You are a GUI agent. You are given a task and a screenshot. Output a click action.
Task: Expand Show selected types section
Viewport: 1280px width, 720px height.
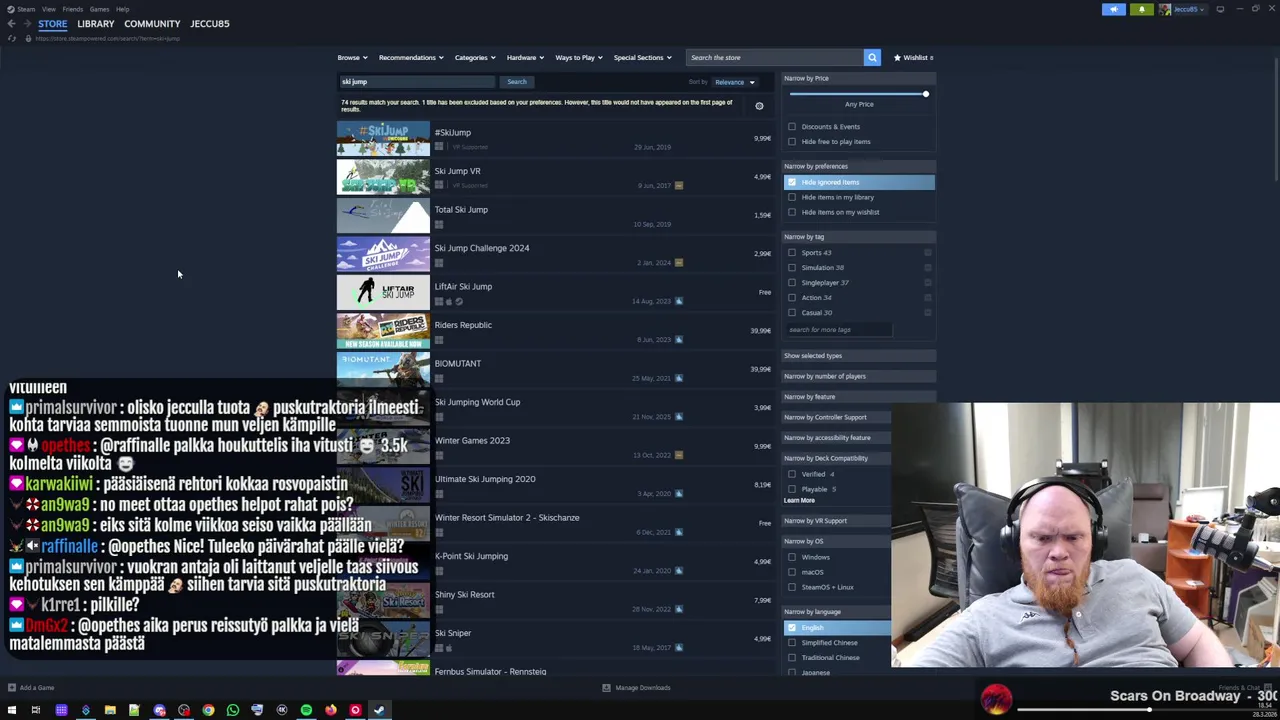[x=859, y=355]
